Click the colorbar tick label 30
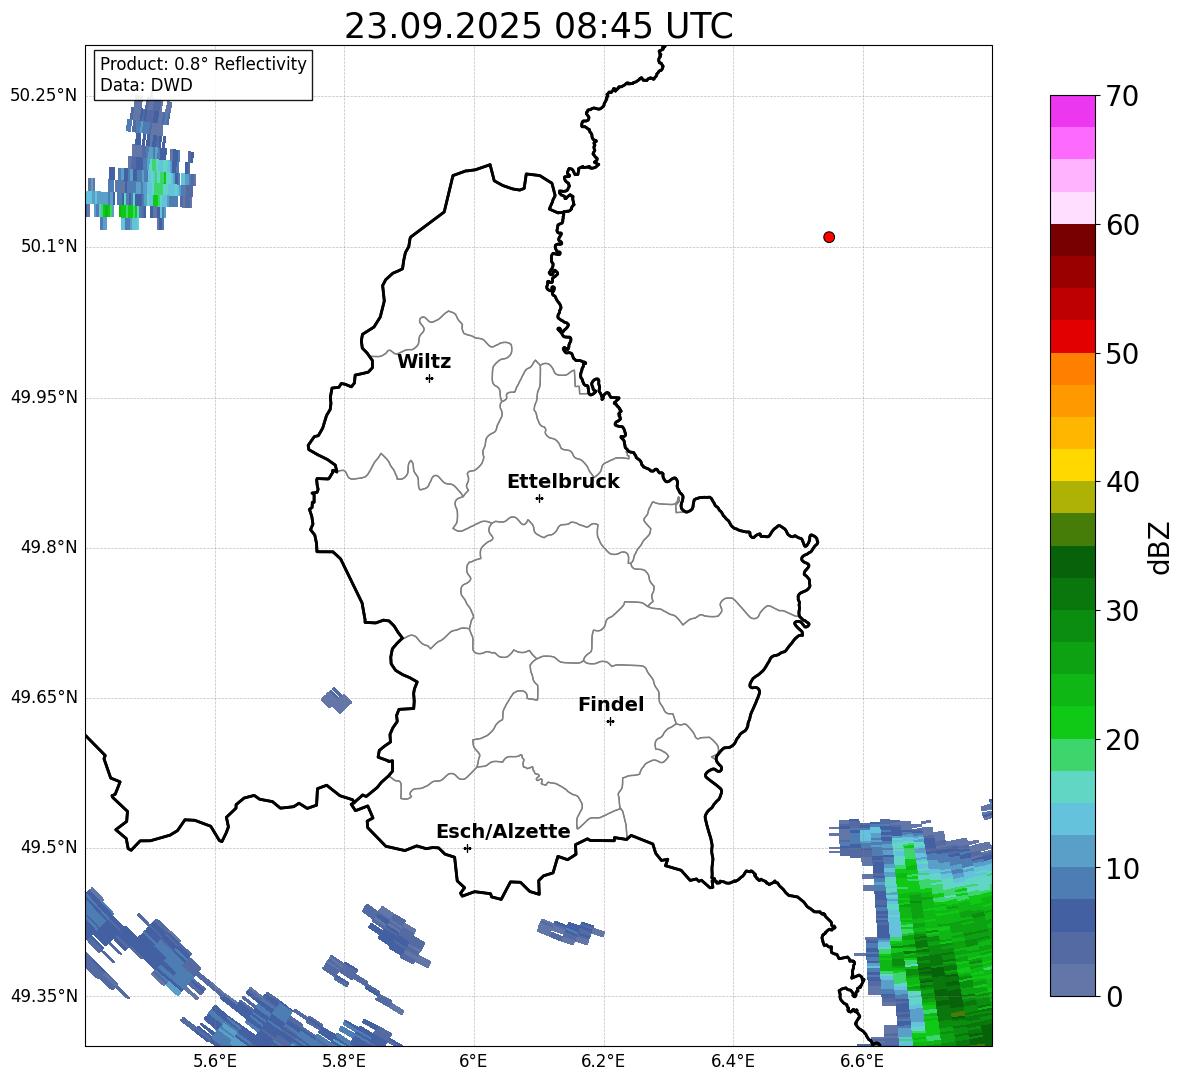The image size is (1184, 1081). pos(1123,611)
